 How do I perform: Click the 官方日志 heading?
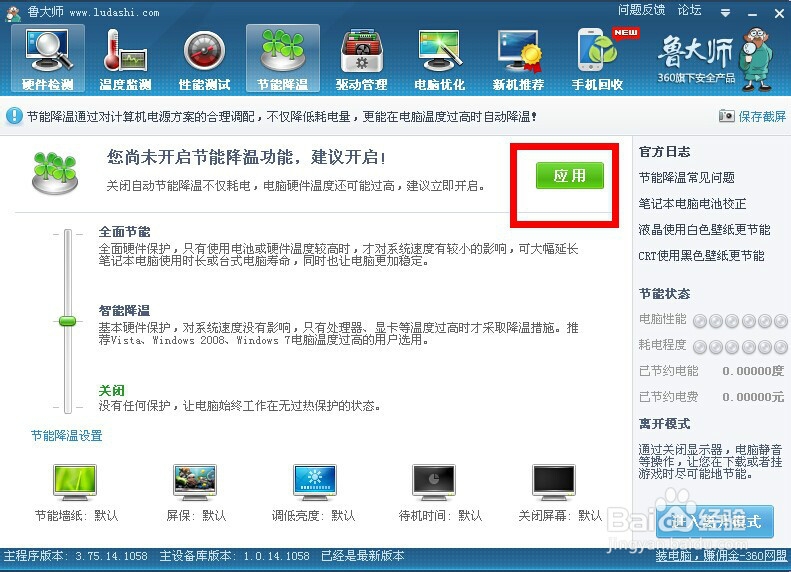click(664, 152)
